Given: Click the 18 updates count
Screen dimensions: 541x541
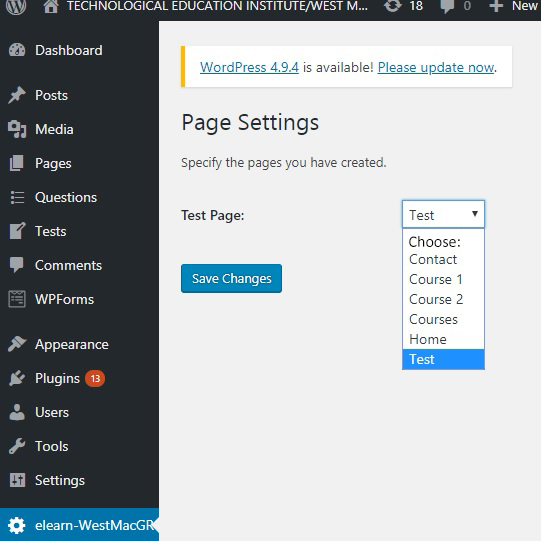Looking at the screenshot, I should pyautogui.click(x=416, y=6).
